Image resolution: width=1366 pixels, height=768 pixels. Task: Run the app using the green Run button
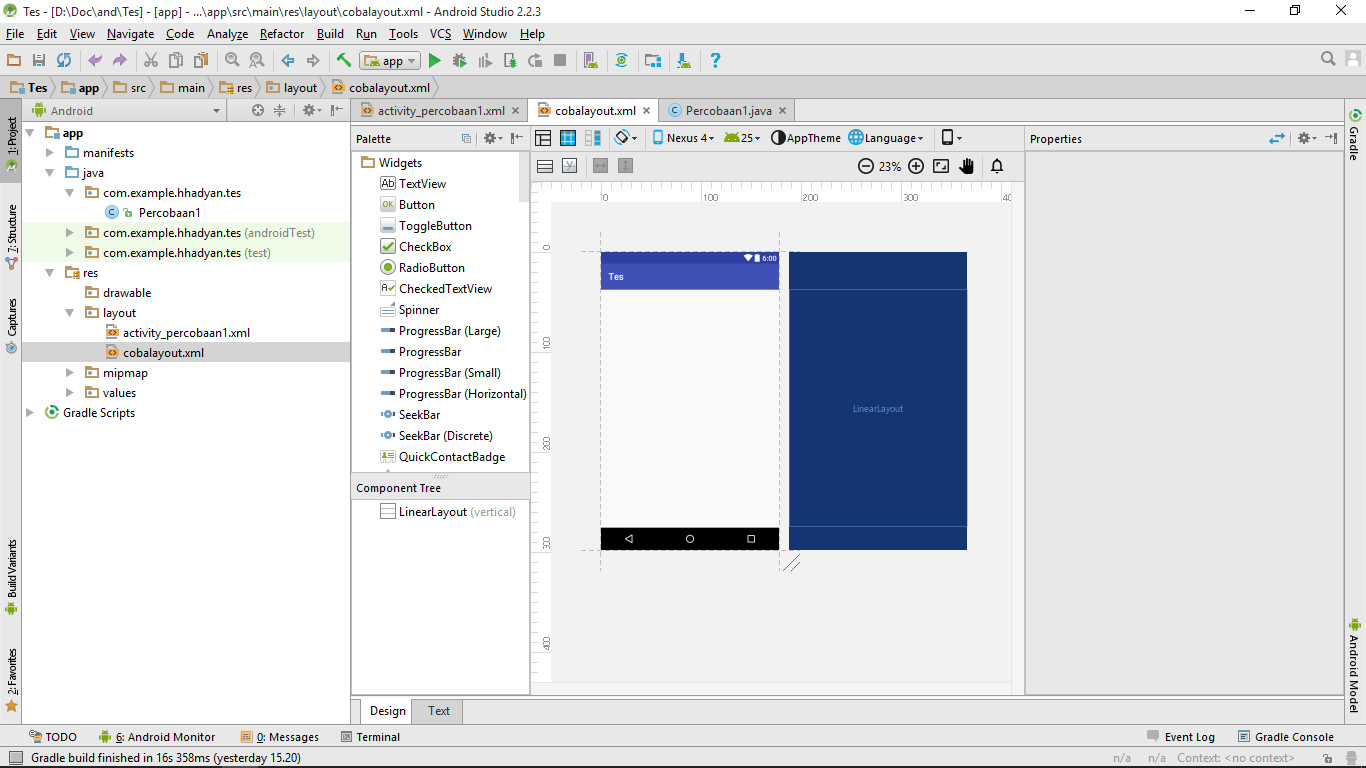tap(434, 60)
